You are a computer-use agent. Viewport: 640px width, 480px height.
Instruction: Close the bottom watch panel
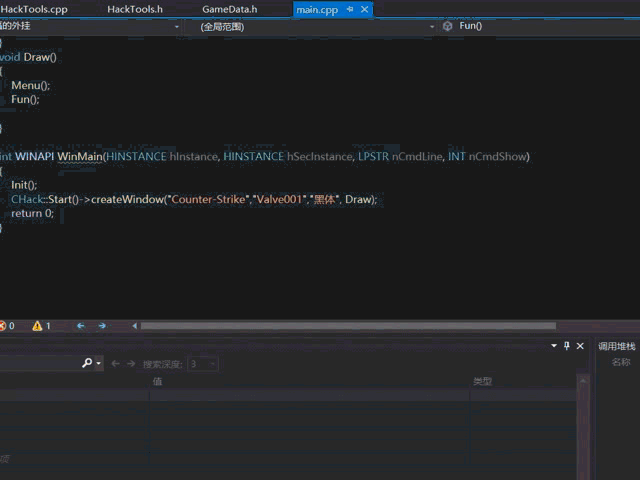[x=581, y=346]
